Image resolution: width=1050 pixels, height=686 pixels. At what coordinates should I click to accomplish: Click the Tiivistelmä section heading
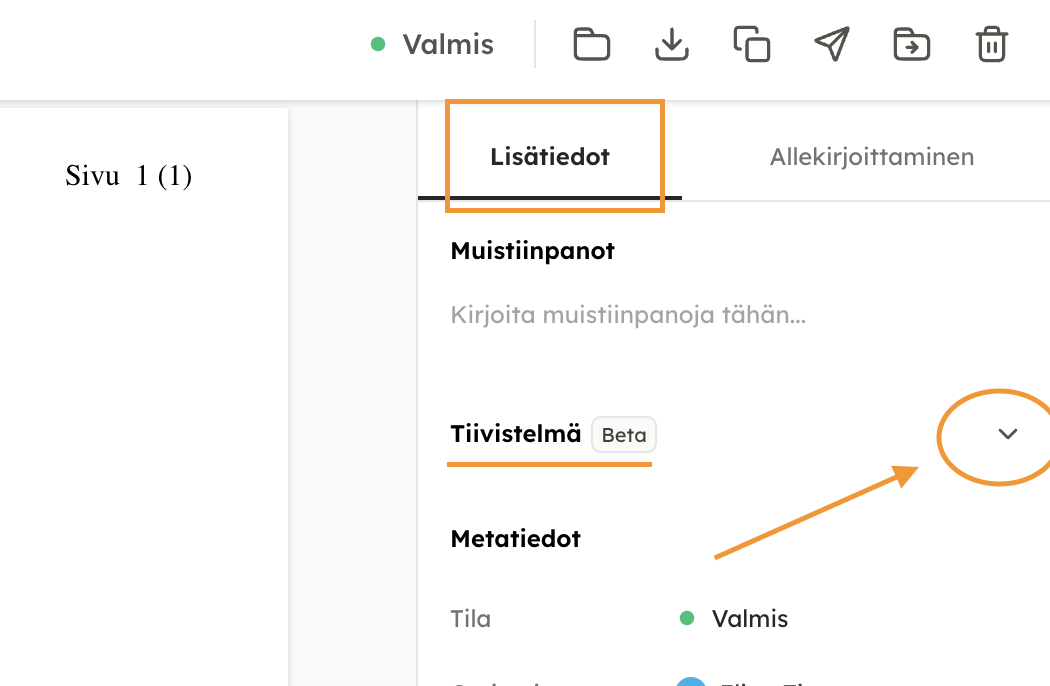[x=516, y=435]
